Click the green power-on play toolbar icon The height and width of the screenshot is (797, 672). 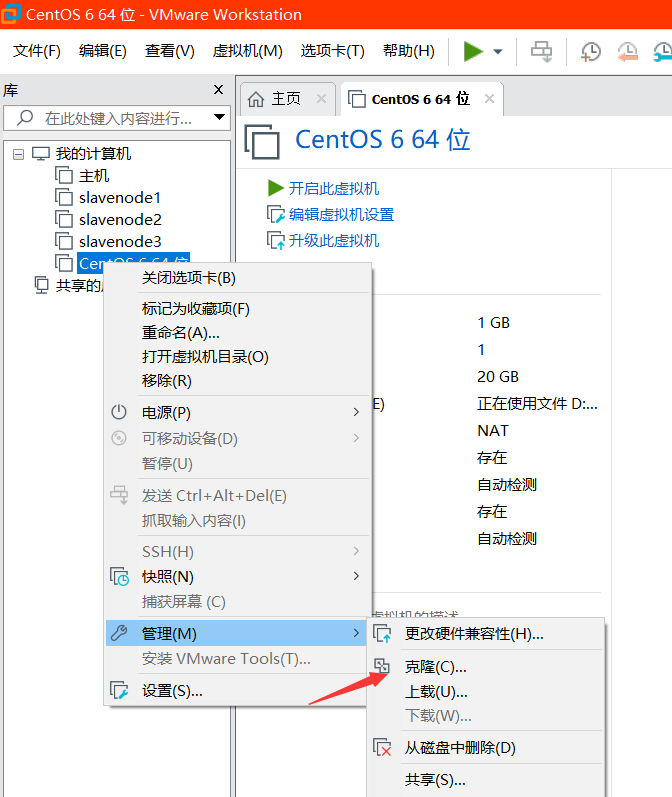[x=473, y=51]
